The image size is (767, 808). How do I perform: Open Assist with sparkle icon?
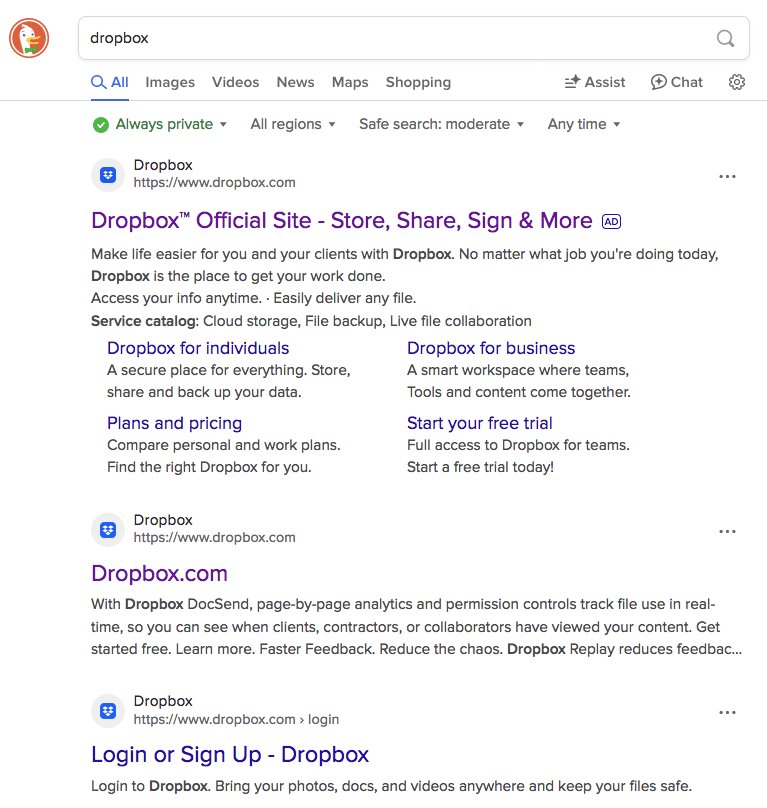coord(594,82)
